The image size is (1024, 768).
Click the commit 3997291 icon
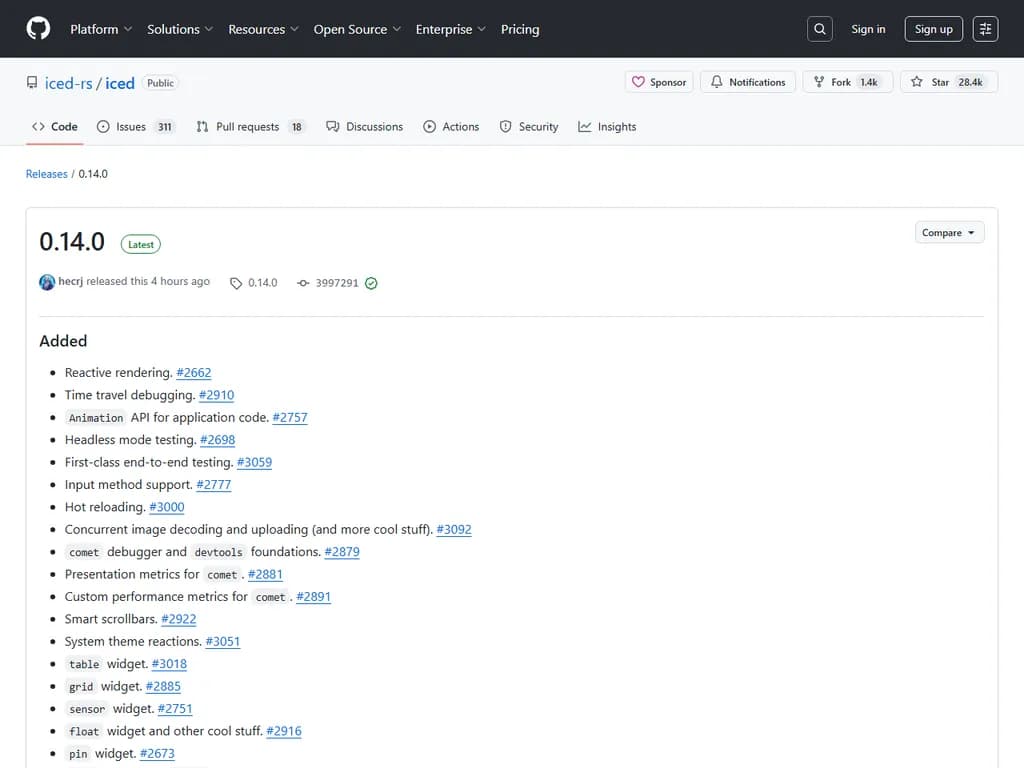click(x=303, y=283)
